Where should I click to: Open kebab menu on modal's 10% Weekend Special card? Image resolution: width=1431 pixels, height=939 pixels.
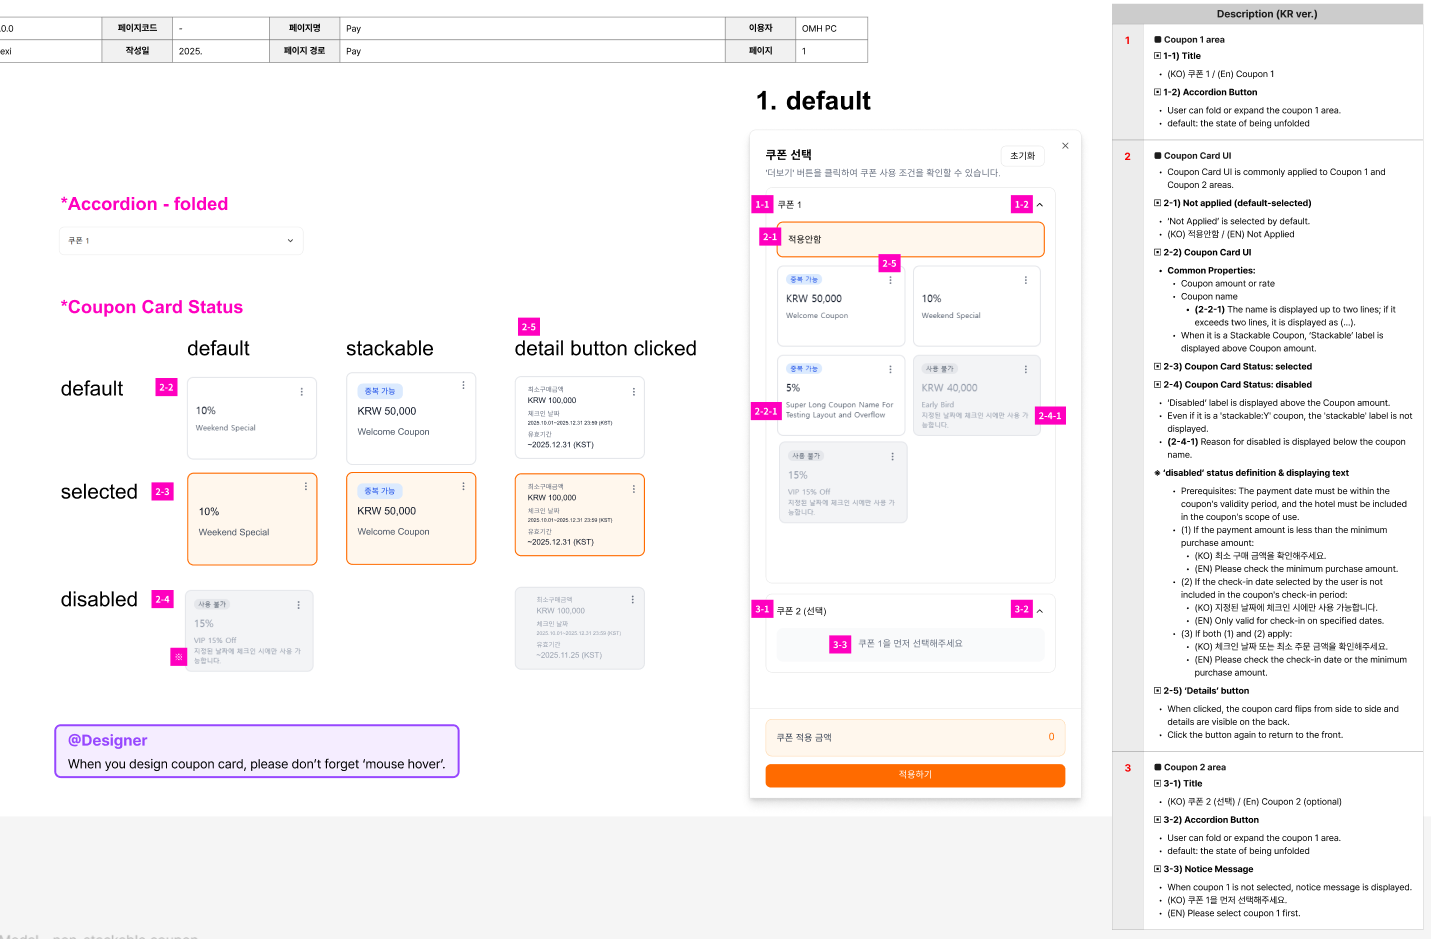1025,280
